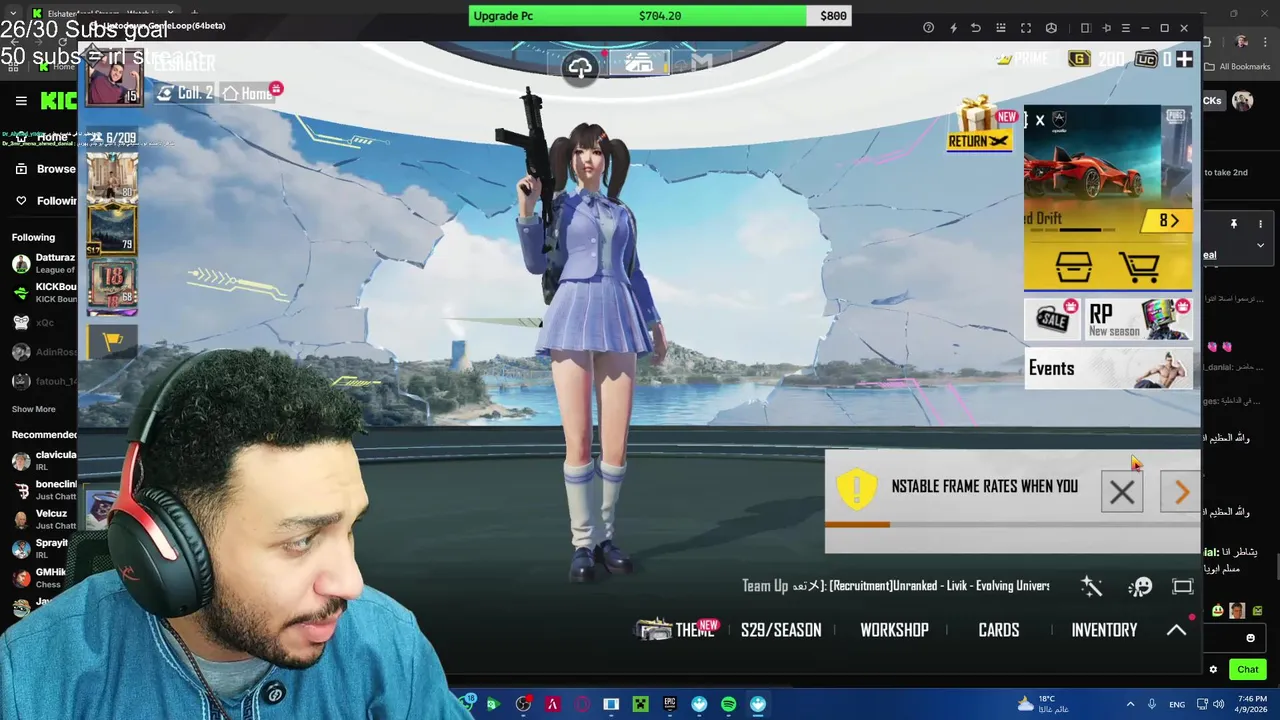
Task: Click the lightning bolt boost icon
Action: click(953, 28)
